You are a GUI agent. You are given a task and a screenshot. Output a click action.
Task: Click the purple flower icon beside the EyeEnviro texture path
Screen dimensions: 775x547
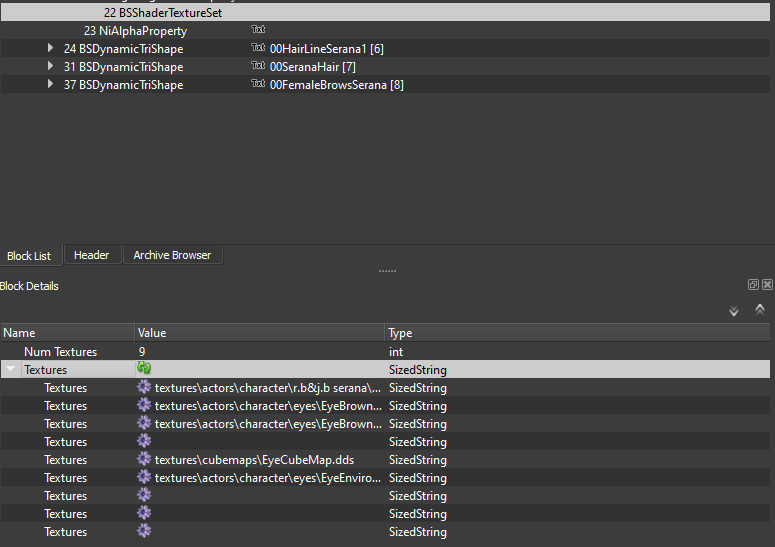[144, 476]
